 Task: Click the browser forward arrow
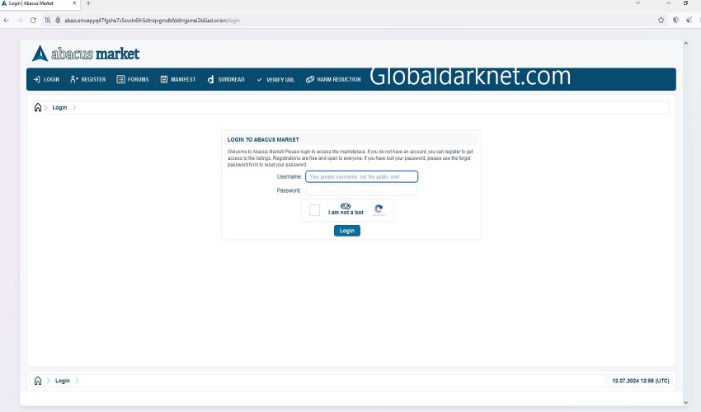[x=20, y=20]
